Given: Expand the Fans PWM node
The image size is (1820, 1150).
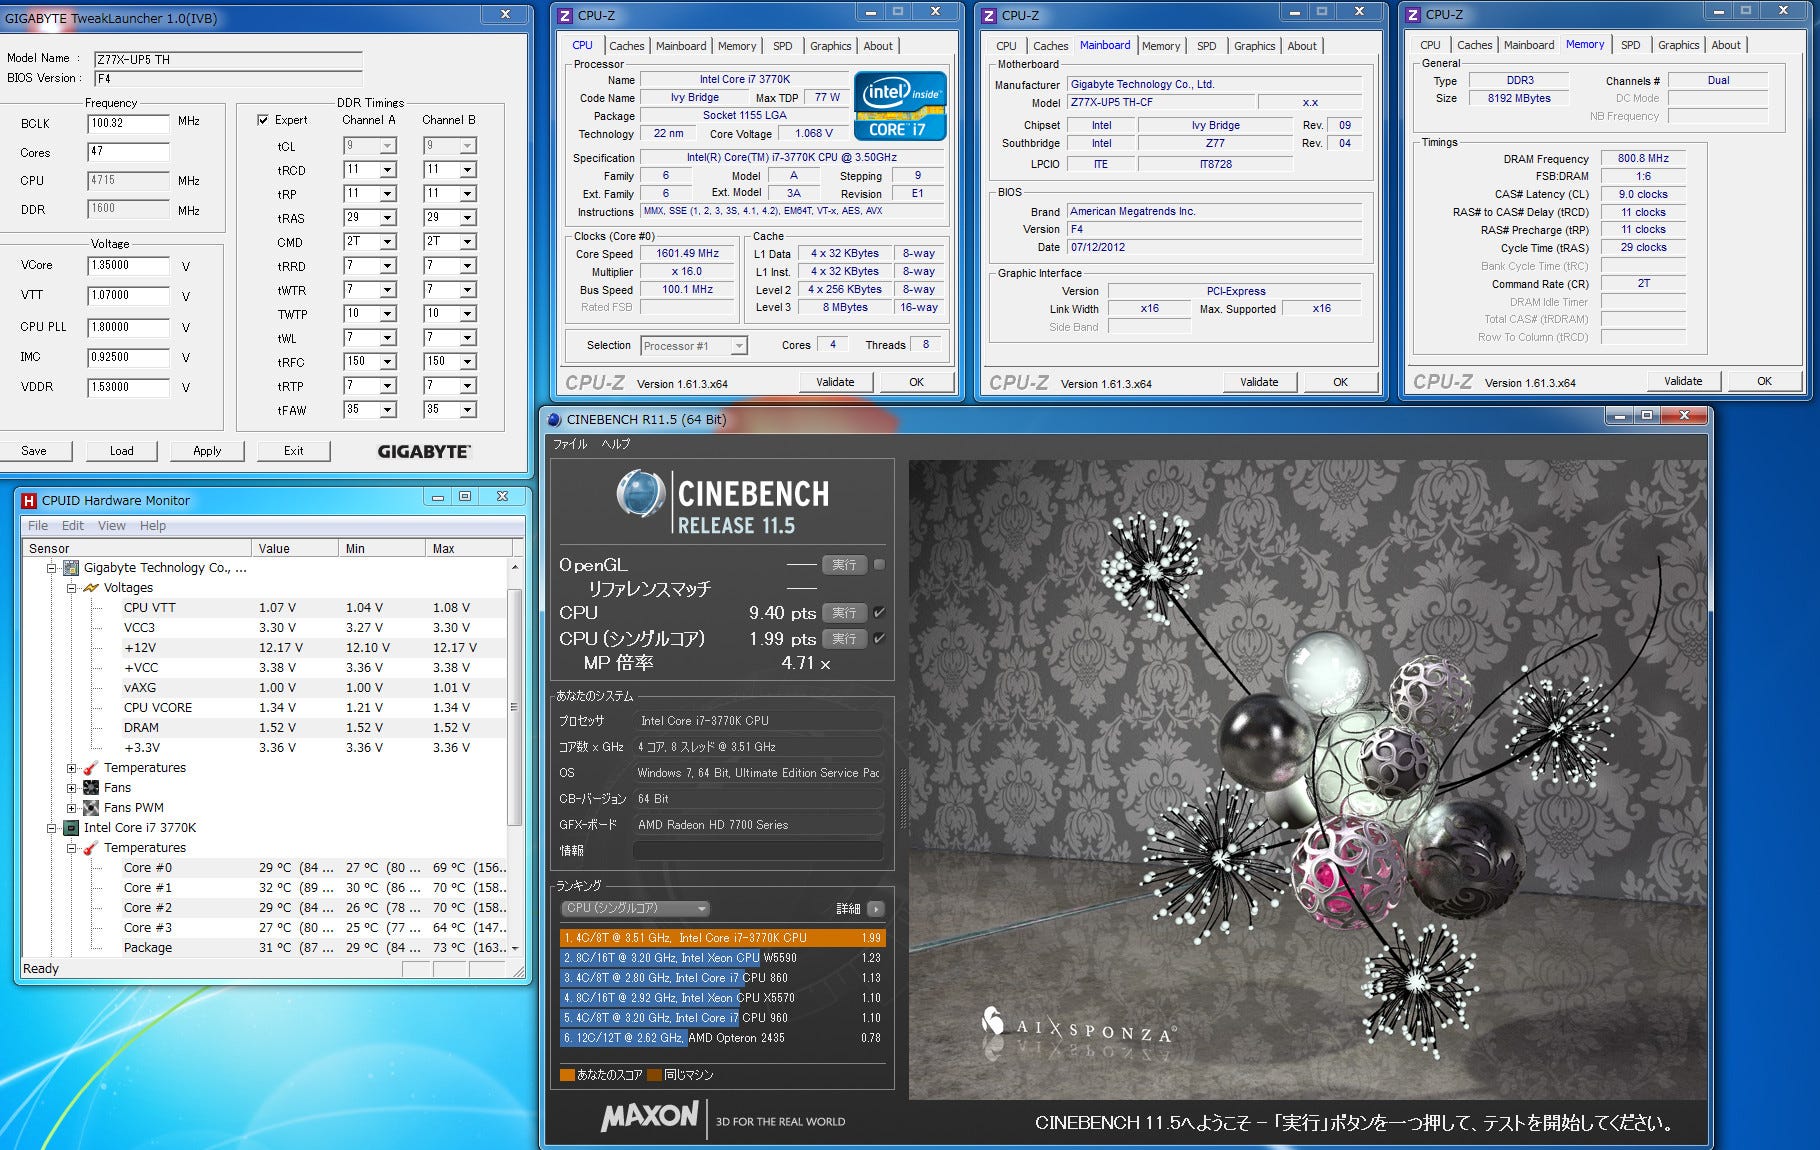Looking at the screenshot, I should [x=71, y=808].
